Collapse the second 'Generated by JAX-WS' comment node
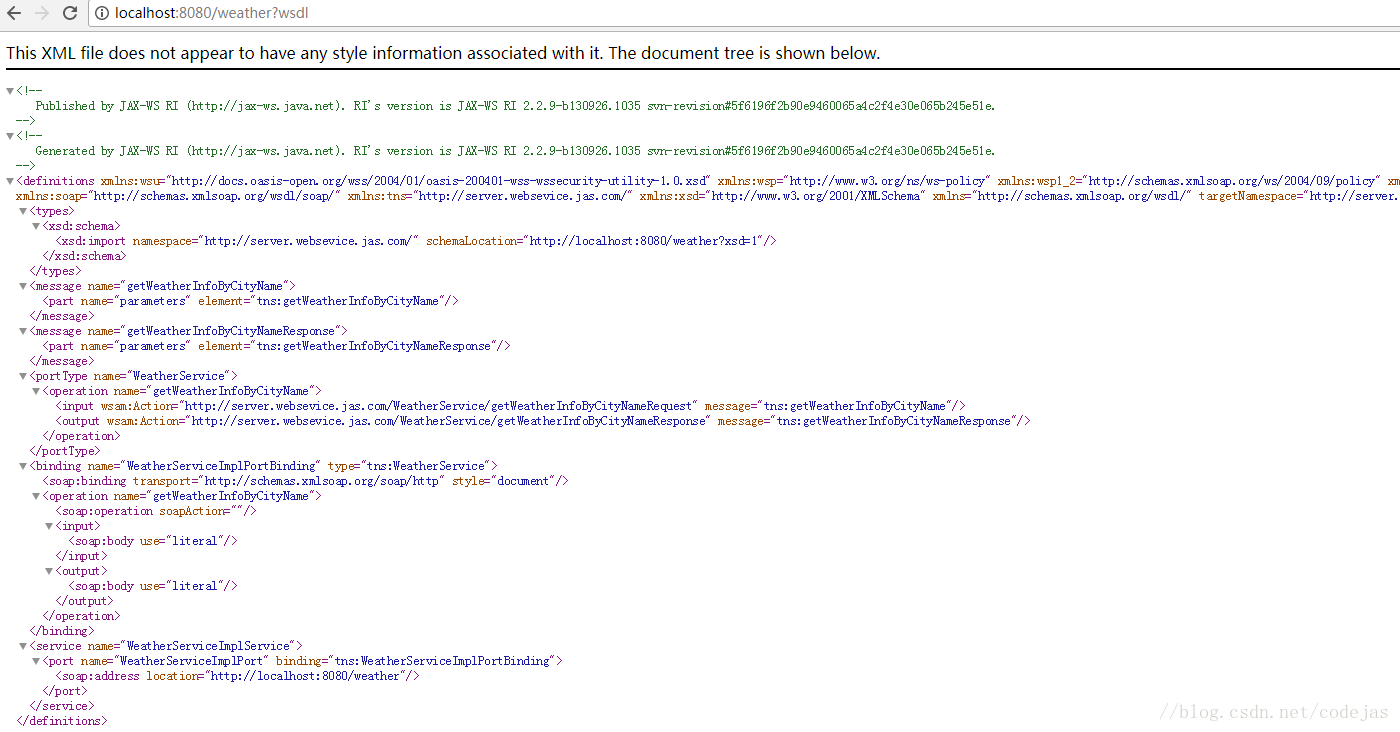The height and width of the screenshot is (732, 1400). click(x=10, y=136)
